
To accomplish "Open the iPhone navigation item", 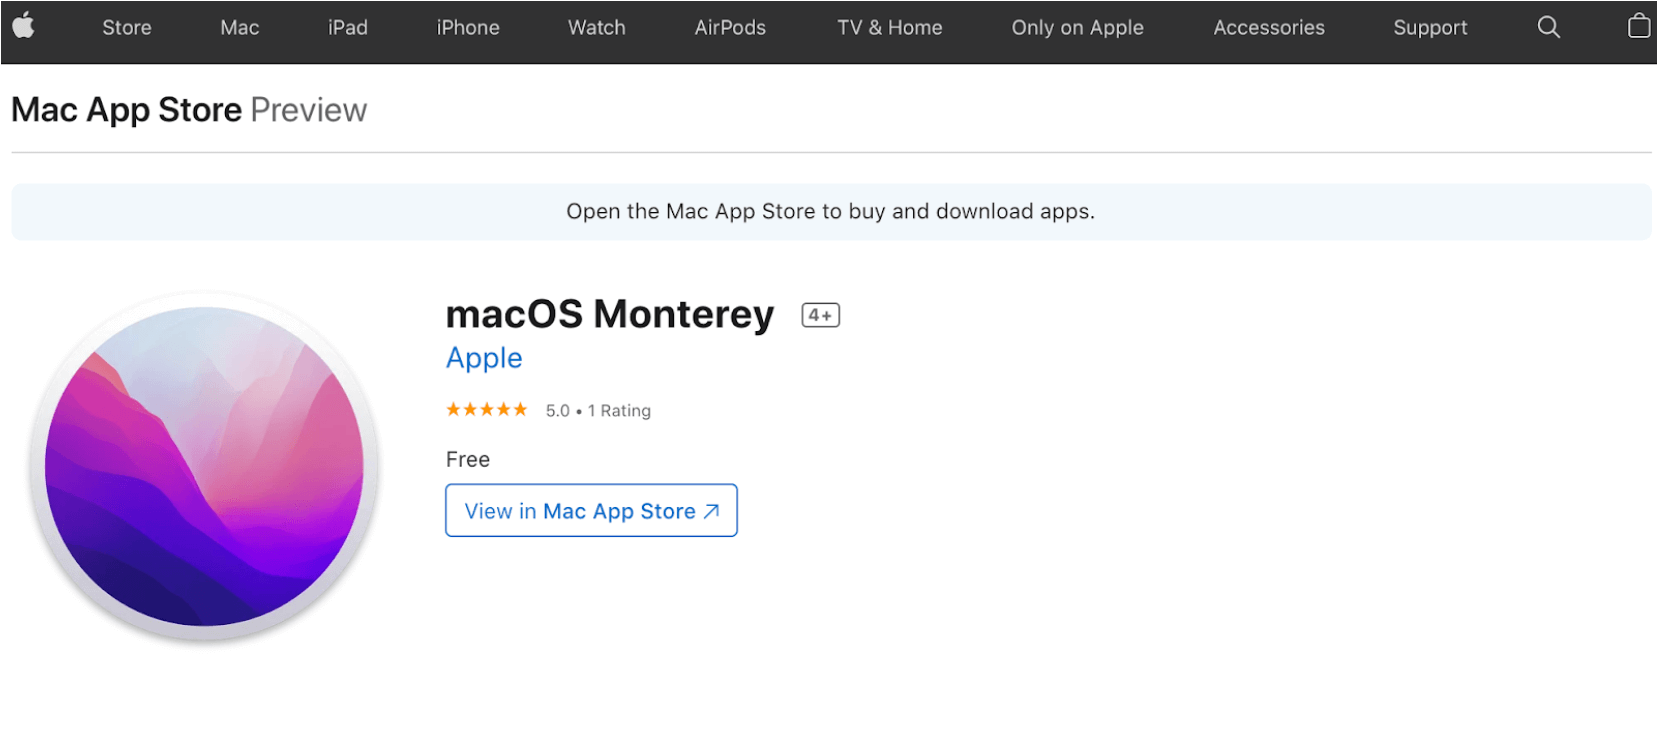I will 468,28.
